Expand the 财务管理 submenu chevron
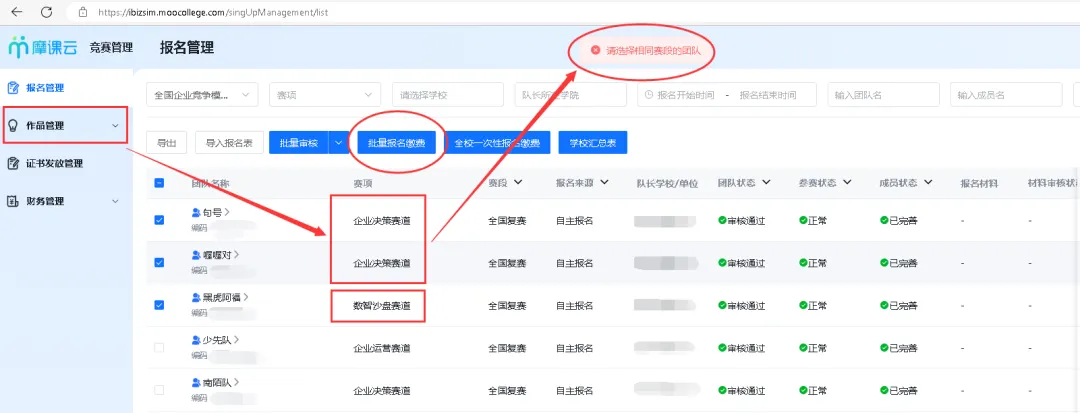Screen dimensions: 1080x413 115,202
